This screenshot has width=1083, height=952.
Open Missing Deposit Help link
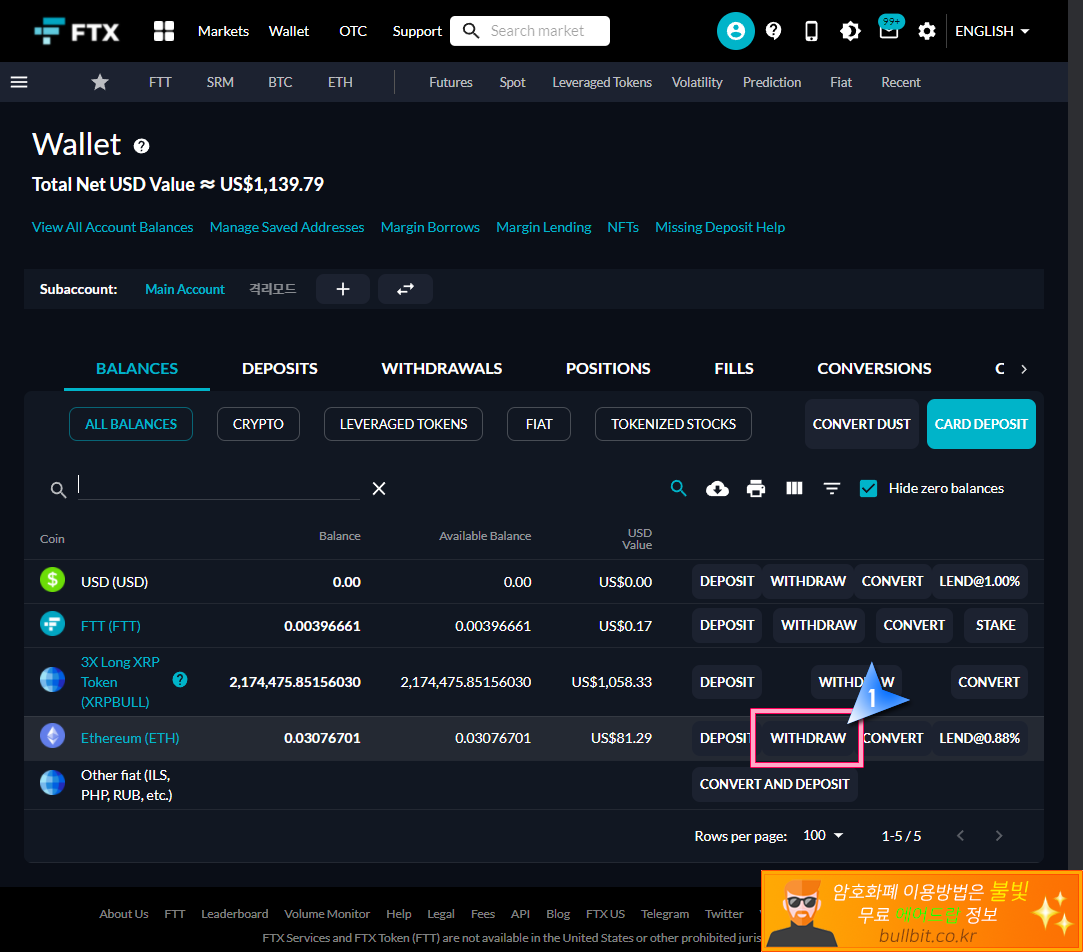tap(720, 227)
